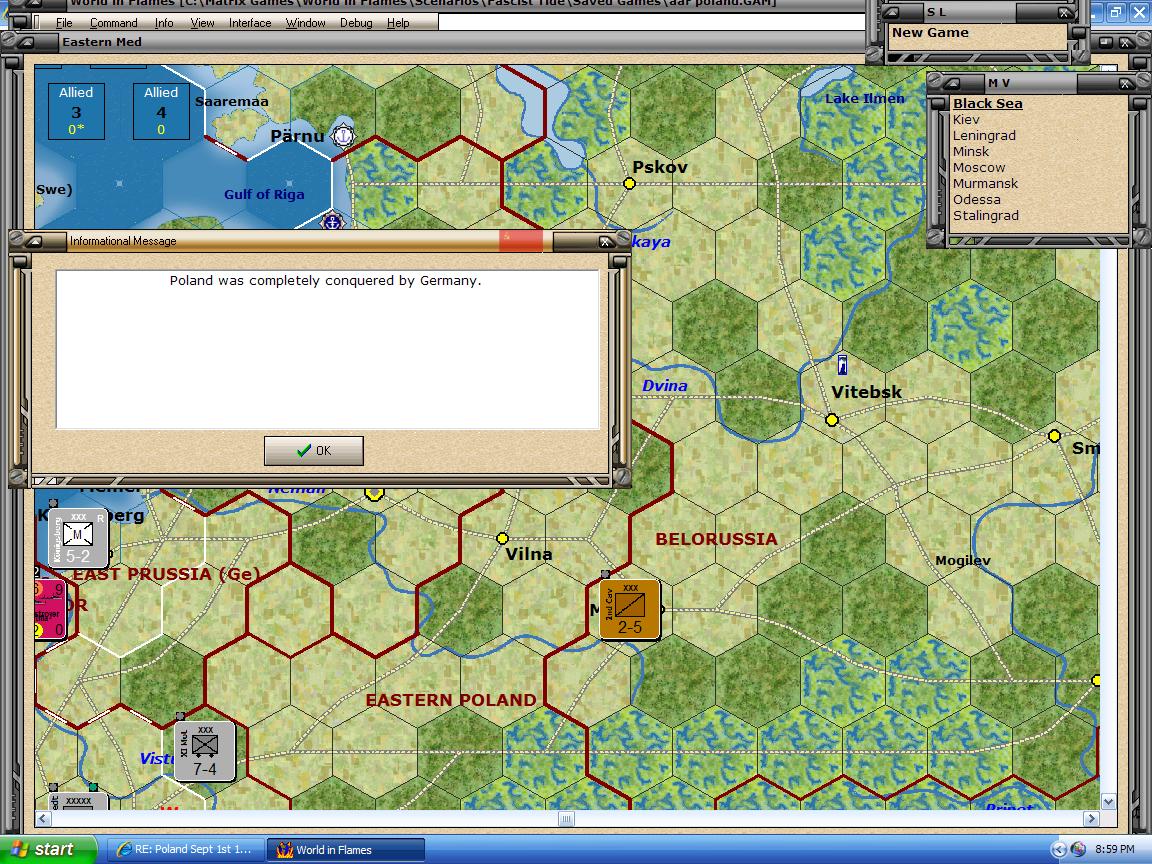Open the Interface menu
Image resolution: width=1152 pixels, height=864 pixels.
250,23
